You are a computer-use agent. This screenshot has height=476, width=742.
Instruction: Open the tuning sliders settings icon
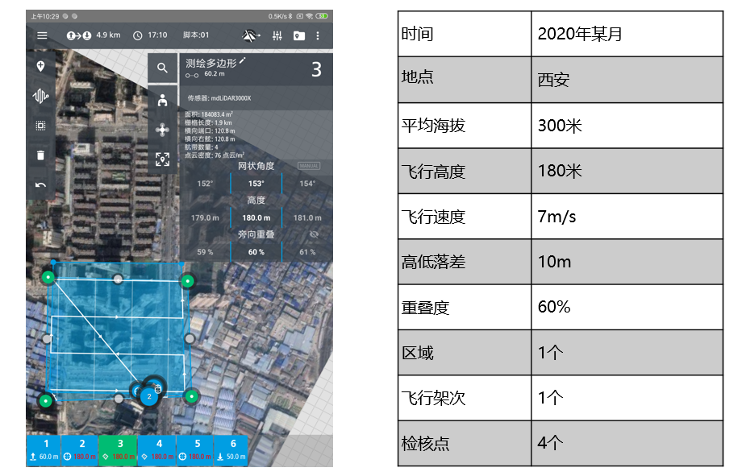pos(279,35)
